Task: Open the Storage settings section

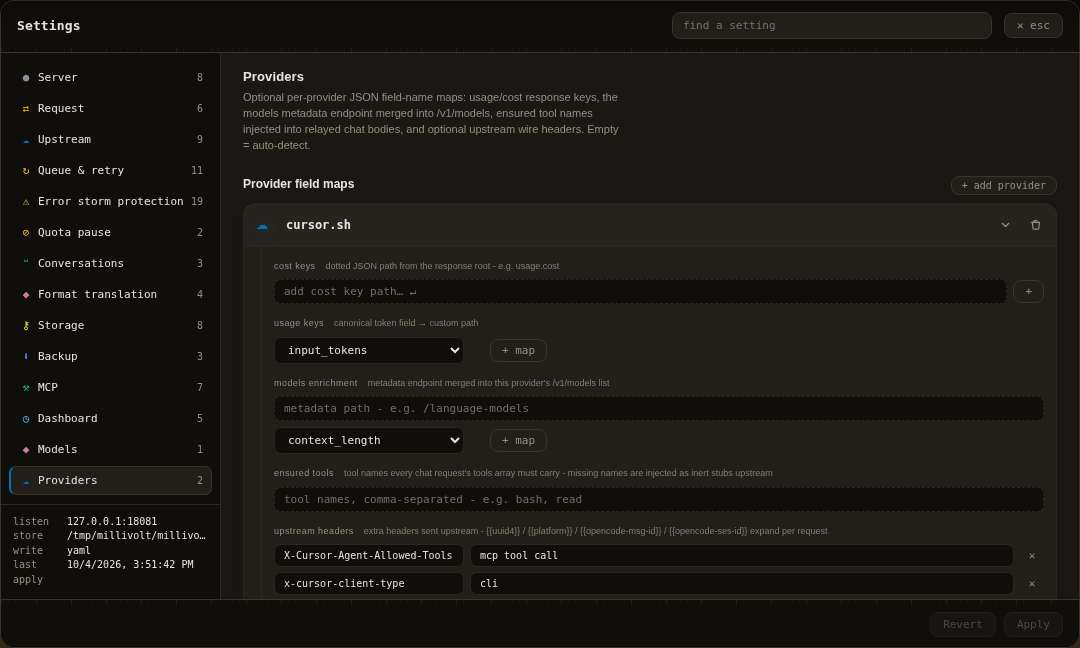Action: coord(110,326)
